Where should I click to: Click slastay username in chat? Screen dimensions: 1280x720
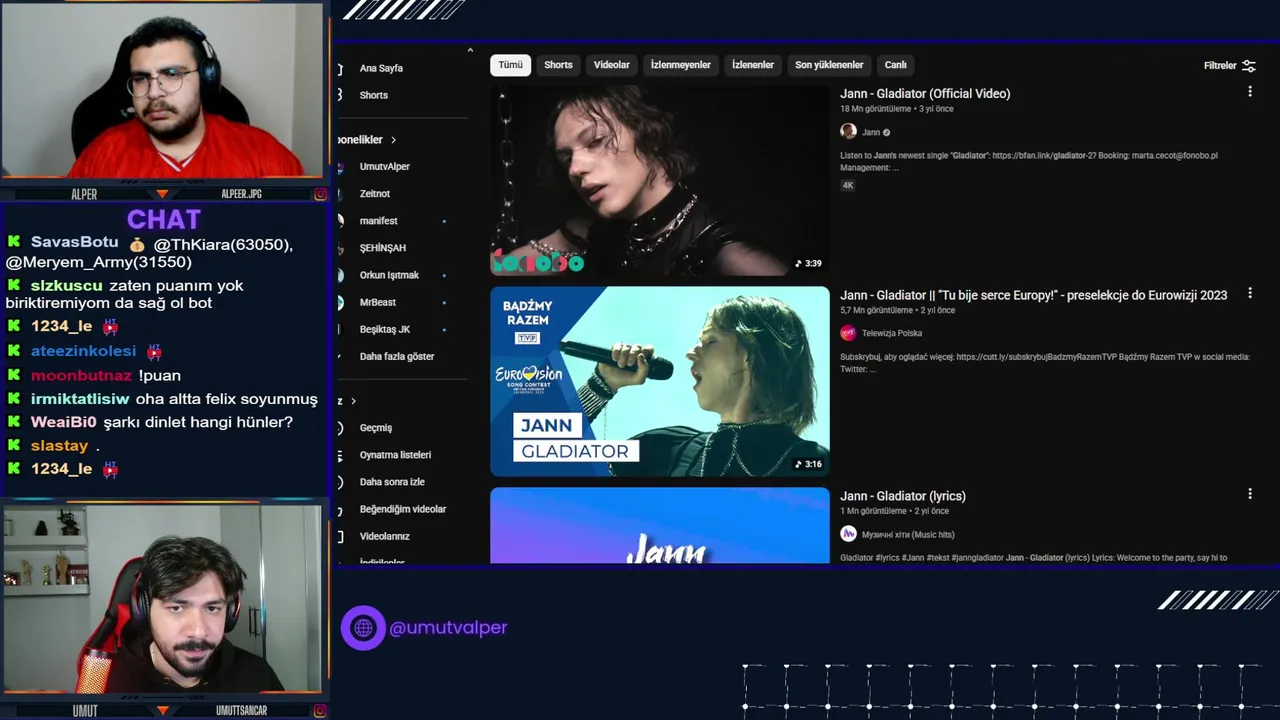[x=60, y=446]
